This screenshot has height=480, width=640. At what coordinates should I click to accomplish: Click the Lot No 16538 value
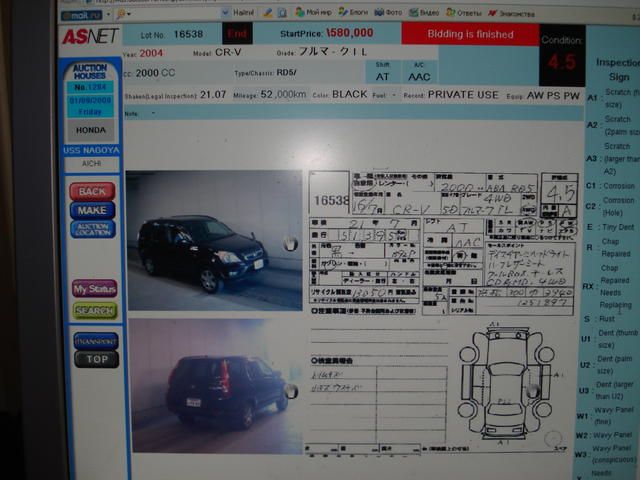pyautogui.click(x=188, y=34)
